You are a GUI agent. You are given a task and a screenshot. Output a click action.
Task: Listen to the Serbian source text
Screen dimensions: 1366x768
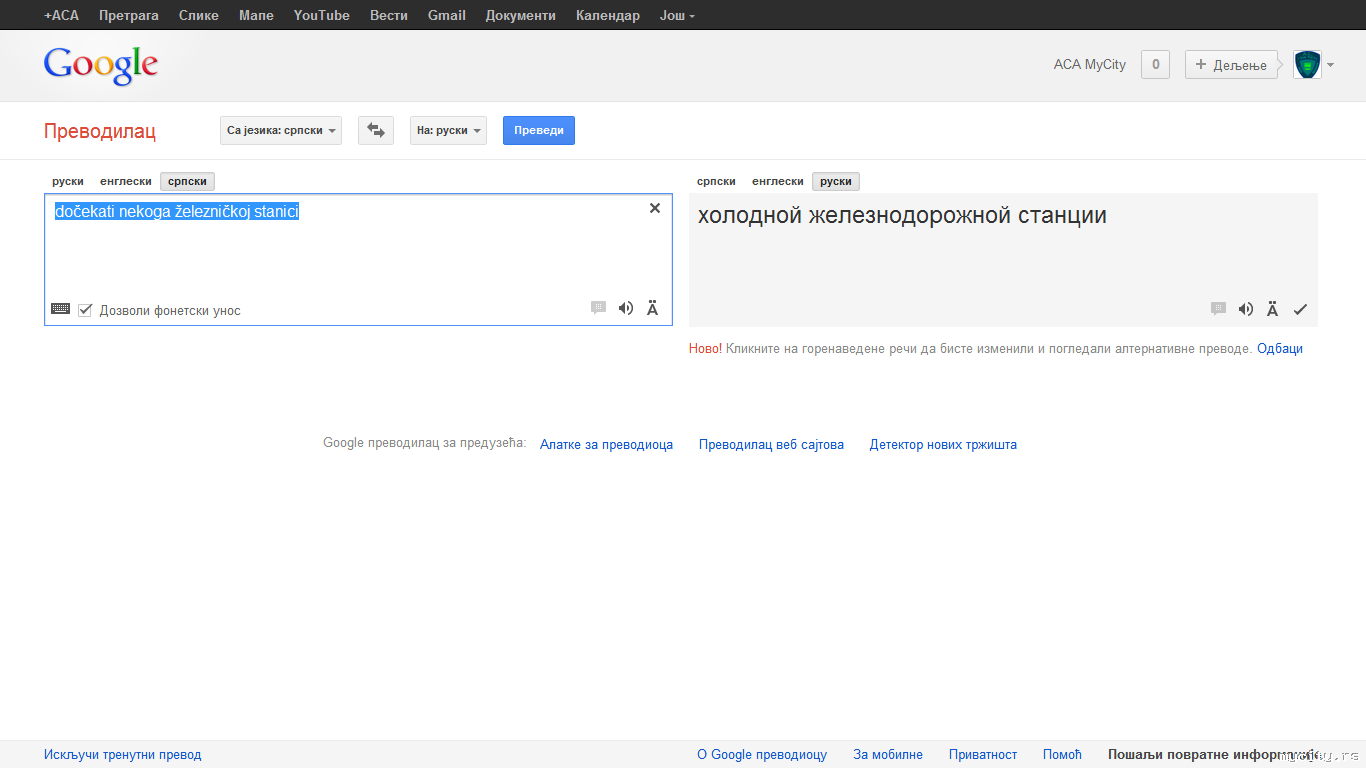[626, 308]
